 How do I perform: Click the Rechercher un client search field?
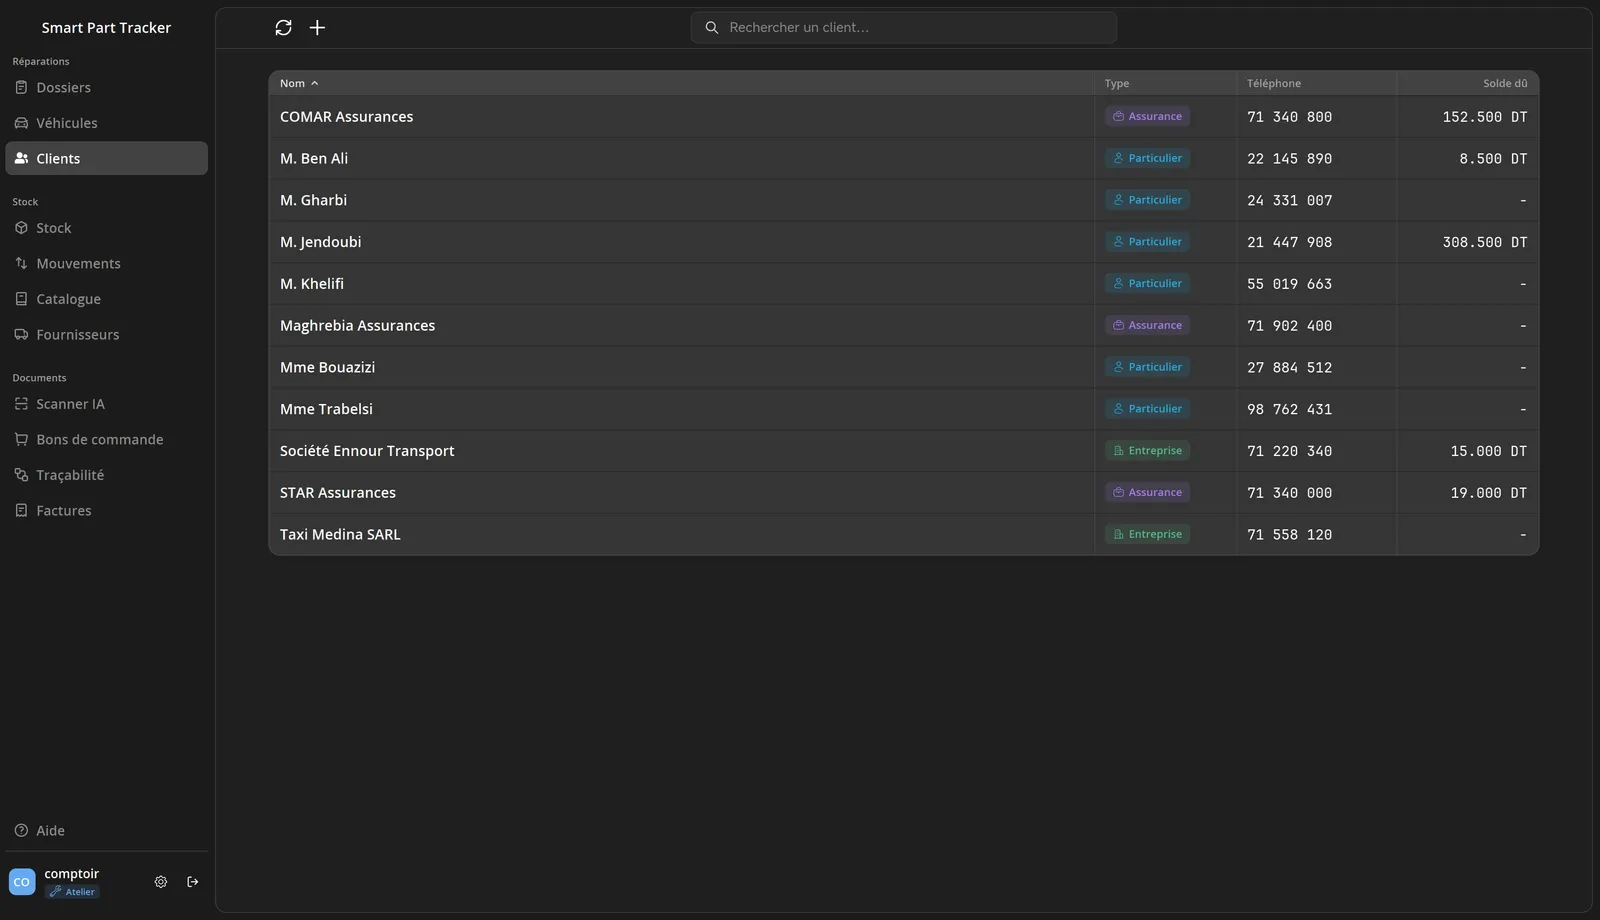[x=904, y=28]
